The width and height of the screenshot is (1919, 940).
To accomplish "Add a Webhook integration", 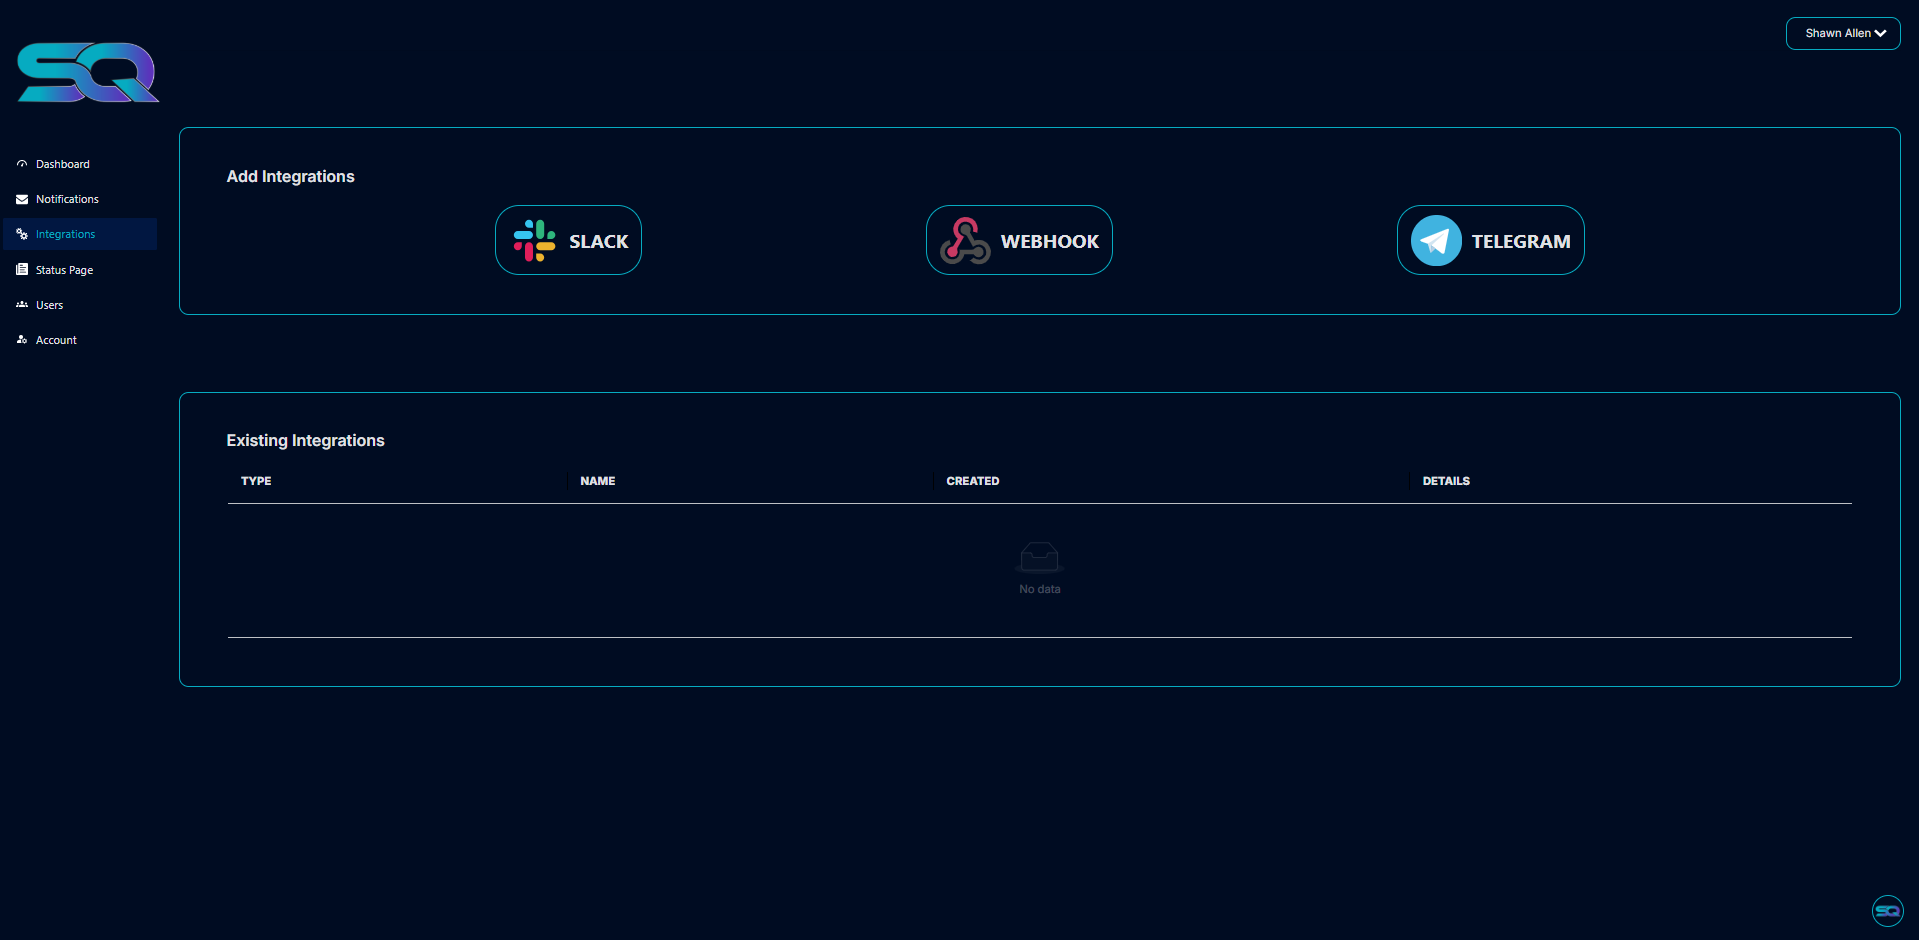I will (x=1019, y=240).
